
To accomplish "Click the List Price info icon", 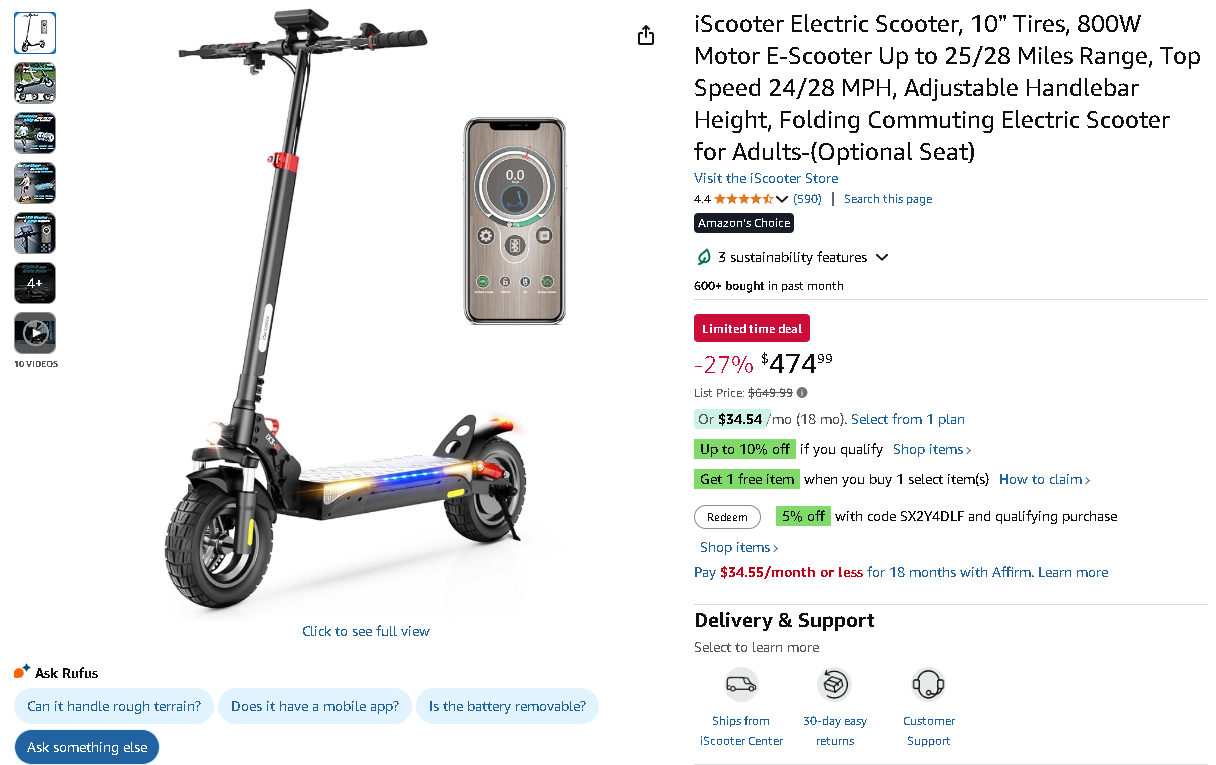I will pyautogui.click(x=802, y=393).
